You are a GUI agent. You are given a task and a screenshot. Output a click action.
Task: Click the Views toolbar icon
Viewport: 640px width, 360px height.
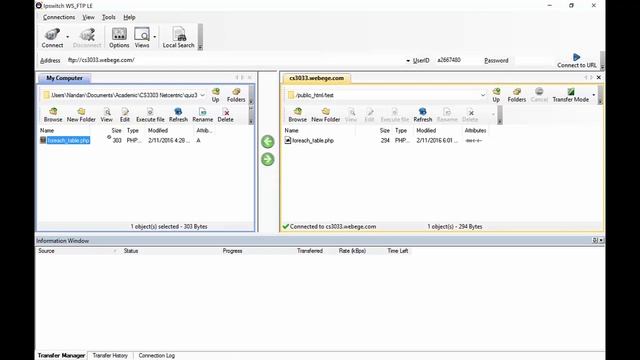point(142,38)
